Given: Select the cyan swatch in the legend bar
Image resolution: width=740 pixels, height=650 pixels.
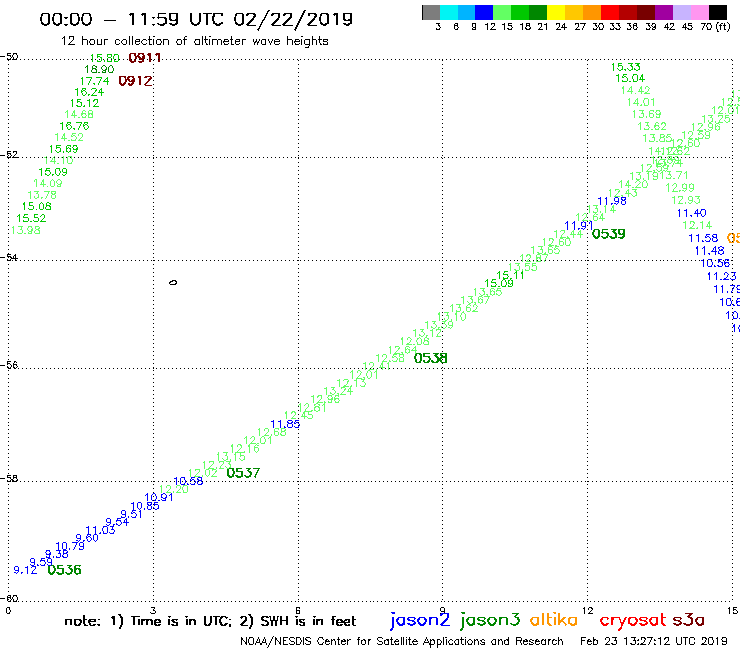Looking at the screenshot, I should [449, 12].
